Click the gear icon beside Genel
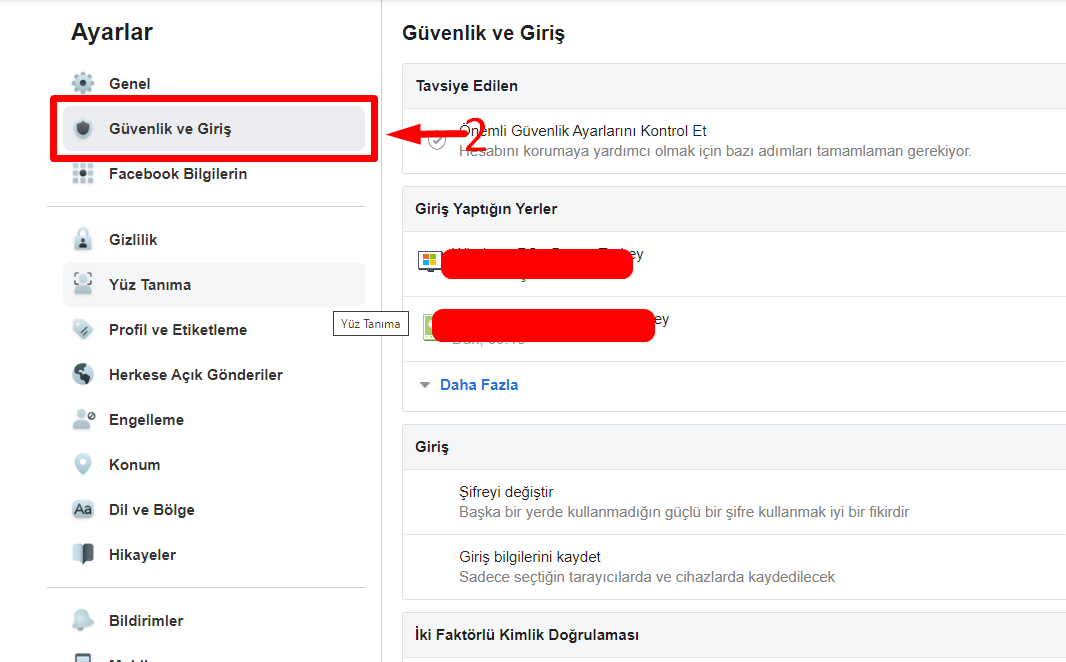Screen dimensions: 1066x662 pos(83,84)
